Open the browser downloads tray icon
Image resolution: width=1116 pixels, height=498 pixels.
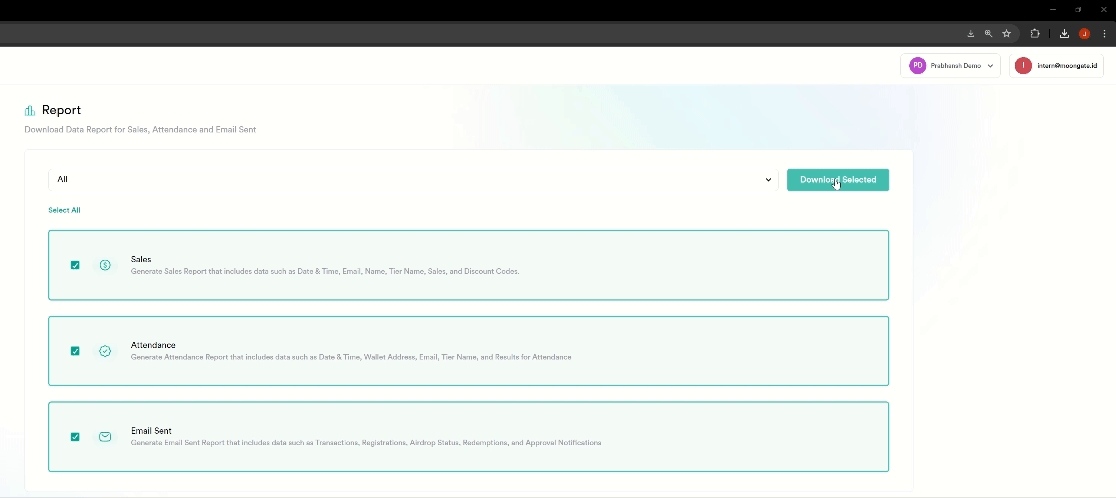point(1064,33)
